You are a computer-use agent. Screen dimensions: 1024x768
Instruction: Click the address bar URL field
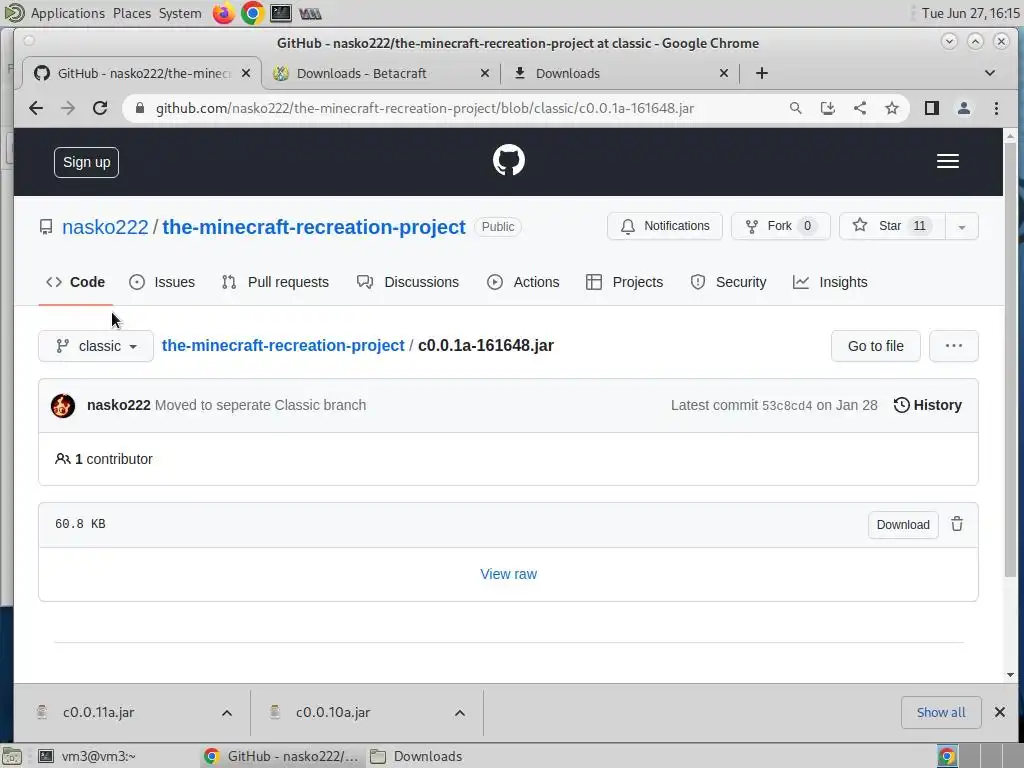pos(424,108)
